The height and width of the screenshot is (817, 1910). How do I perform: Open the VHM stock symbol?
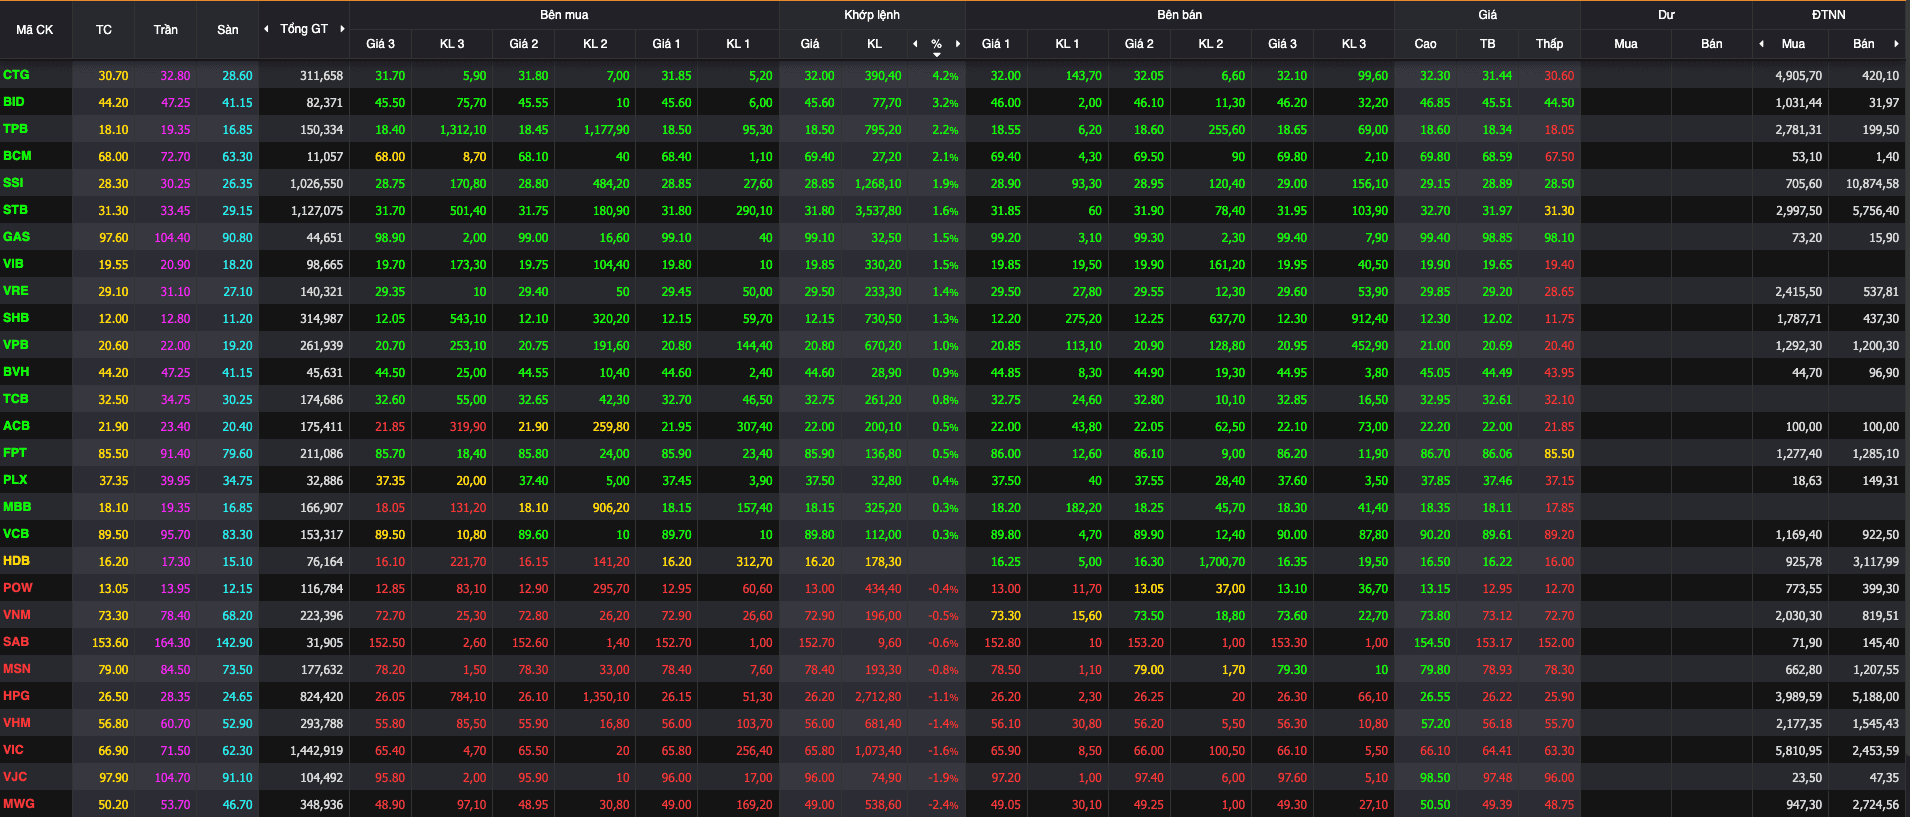[17, 723]
